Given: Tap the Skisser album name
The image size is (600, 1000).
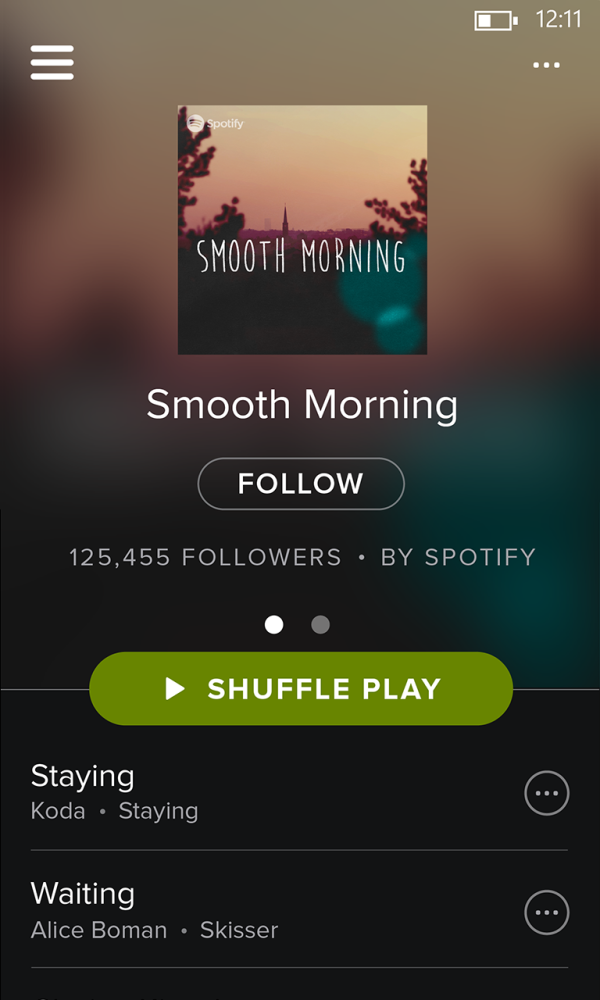Looking at the screenshot, I should [239, 930].
